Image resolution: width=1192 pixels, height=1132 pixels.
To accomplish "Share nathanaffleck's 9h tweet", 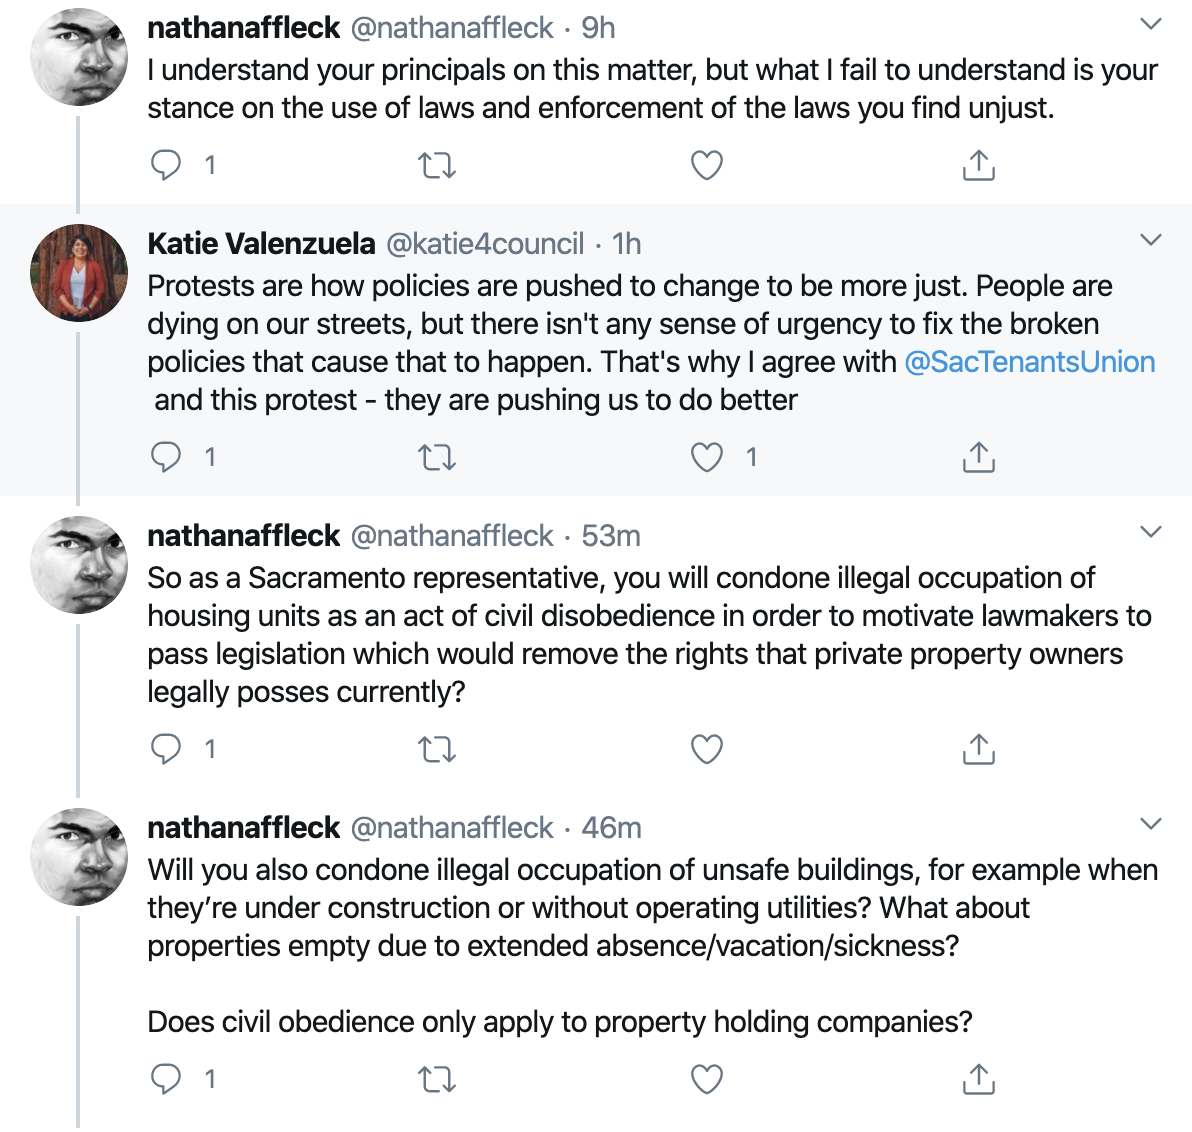I will (978, 165).
